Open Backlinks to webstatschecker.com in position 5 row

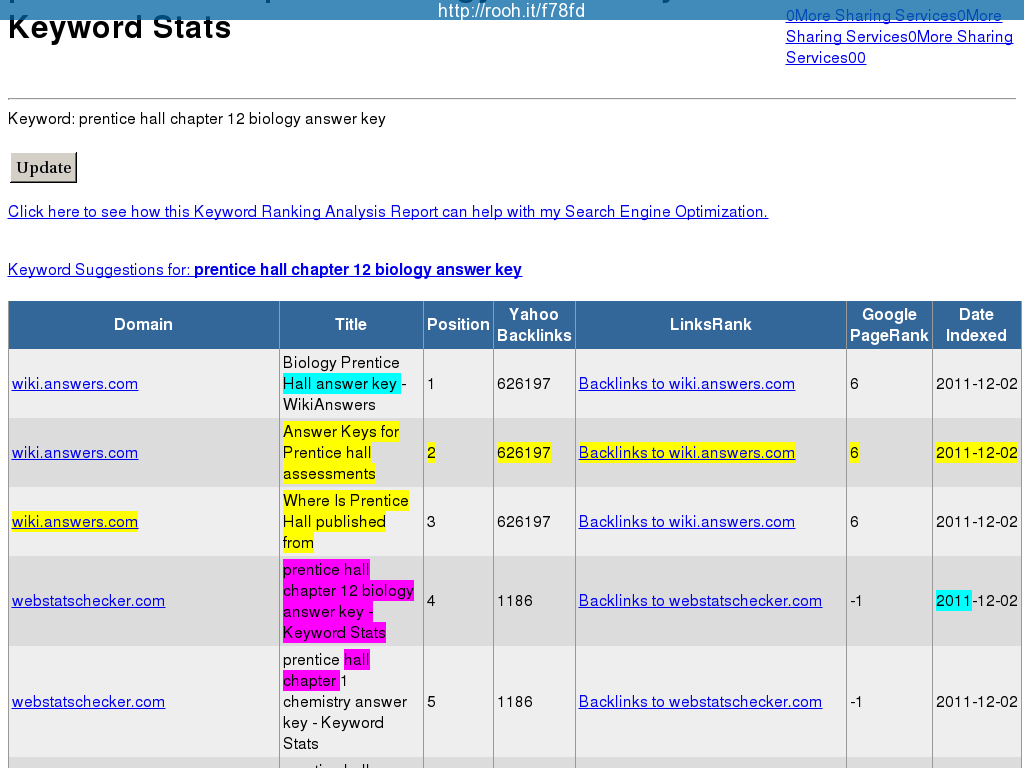(x=700, y=702)
